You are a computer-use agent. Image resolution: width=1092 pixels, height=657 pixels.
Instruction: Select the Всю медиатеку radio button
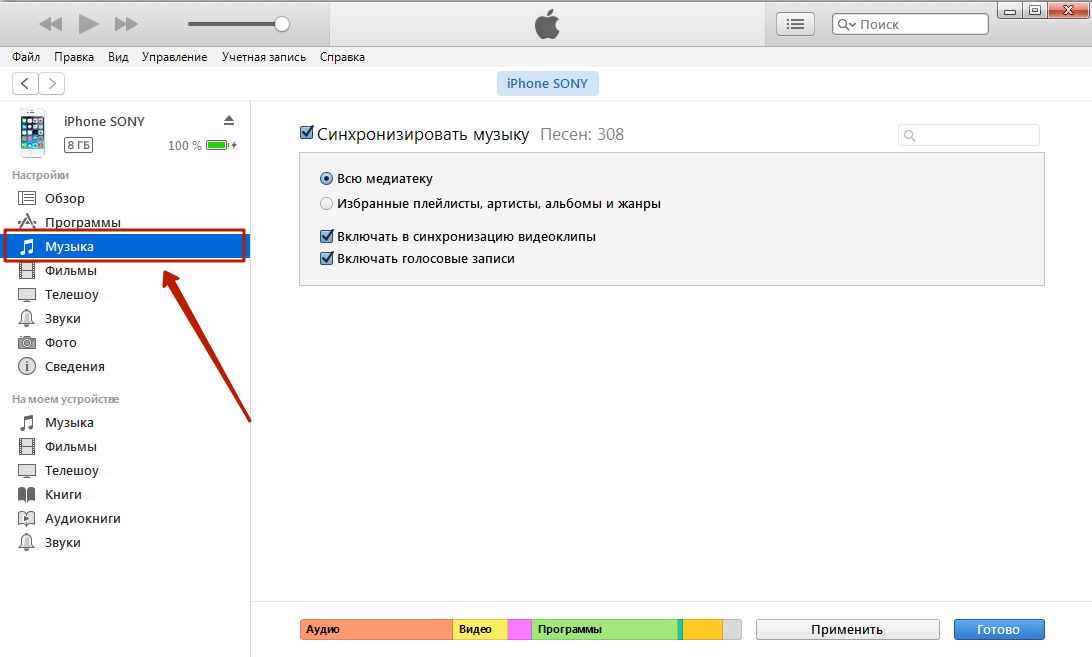click(x=326, y=178)
